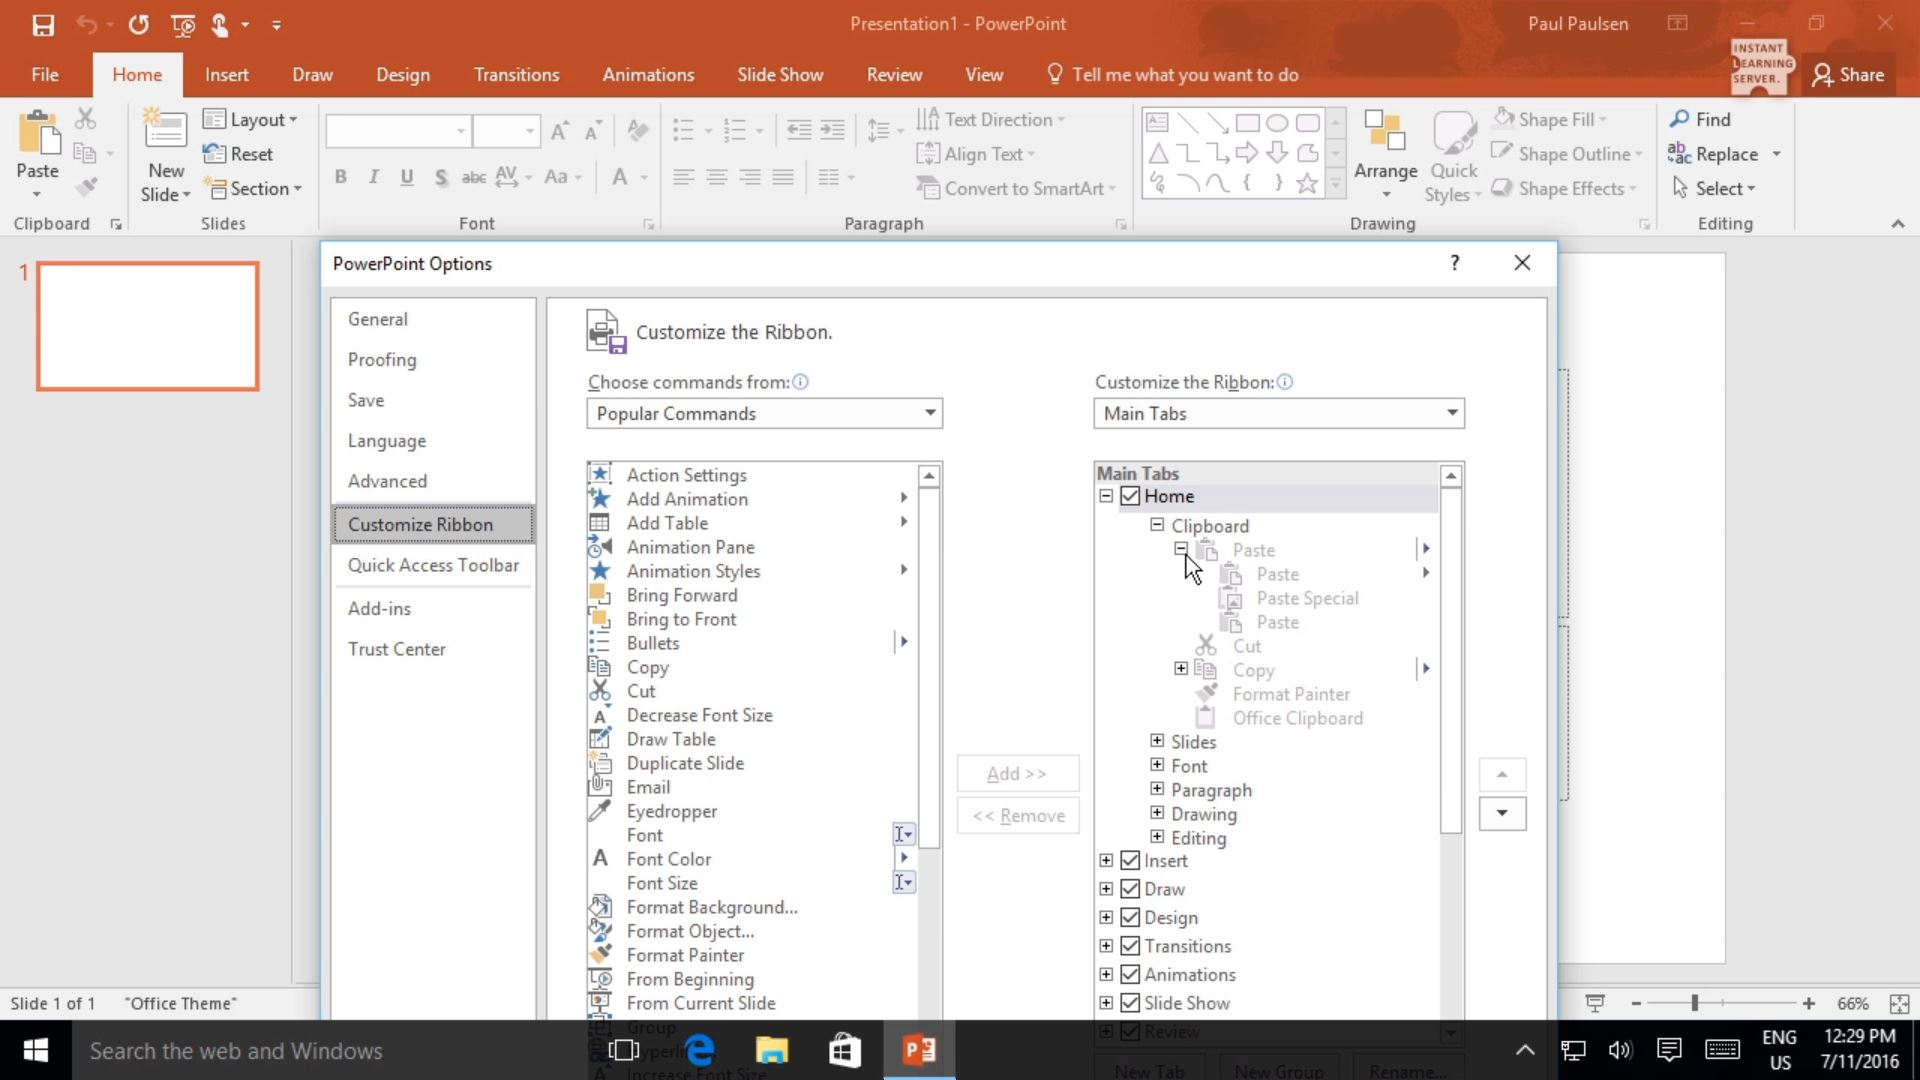Click the dialog Help question mark
The height and width of the screenshot is (1080, 1920).
pyautogui.click(x=1455, y=263)
